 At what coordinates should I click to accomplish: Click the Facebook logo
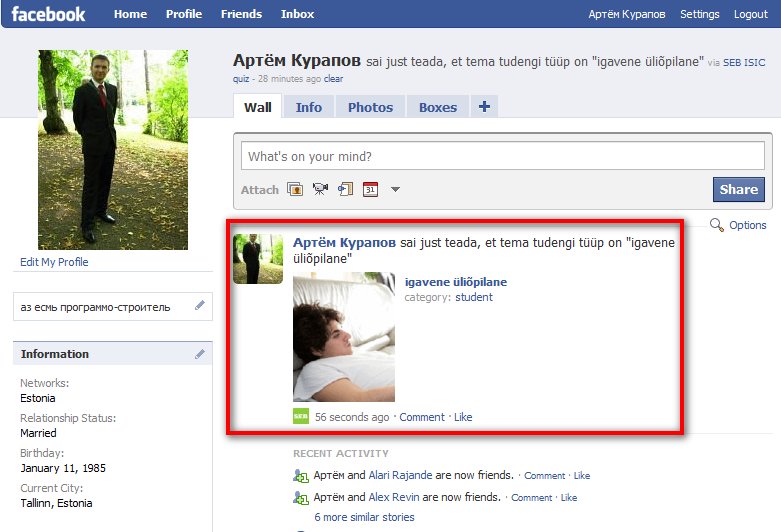click(x=48, y=14)
